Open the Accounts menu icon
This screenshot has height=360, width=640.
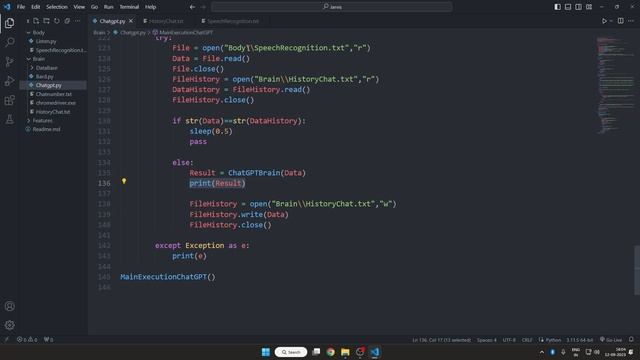pos(9,306)
